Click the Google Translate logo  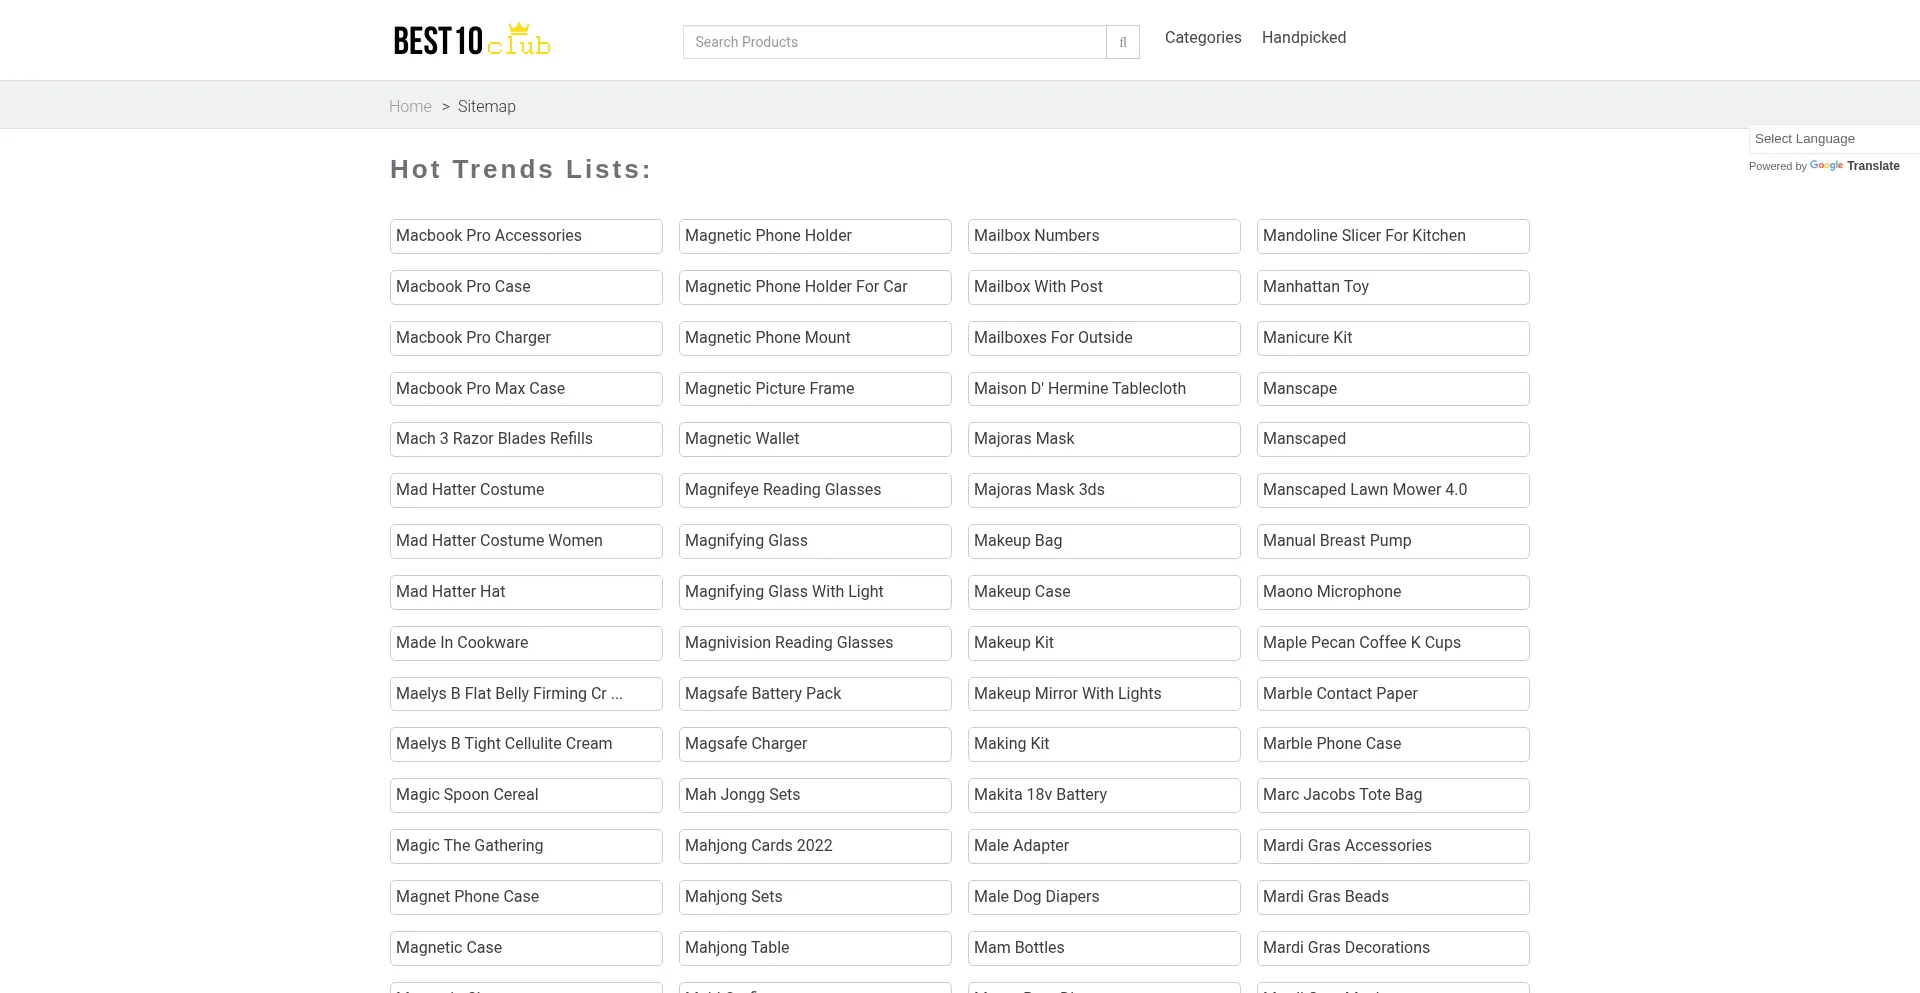(x=1825, y=166)
